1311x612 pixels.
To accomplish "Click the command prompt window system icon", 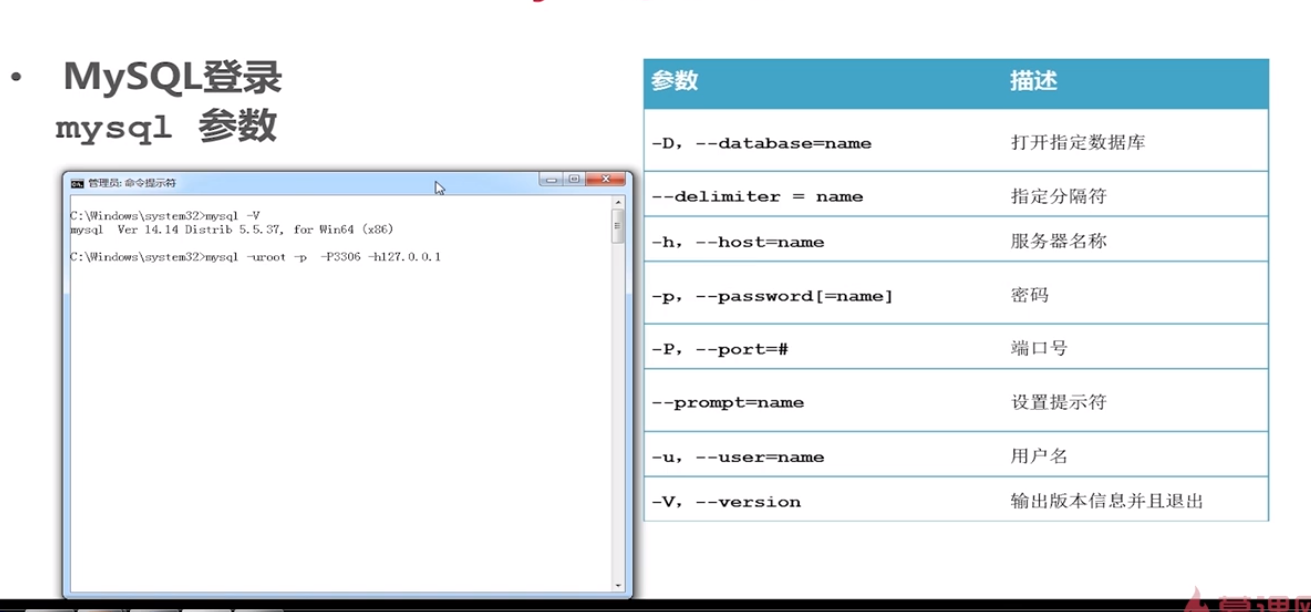I will click(77, 183).
